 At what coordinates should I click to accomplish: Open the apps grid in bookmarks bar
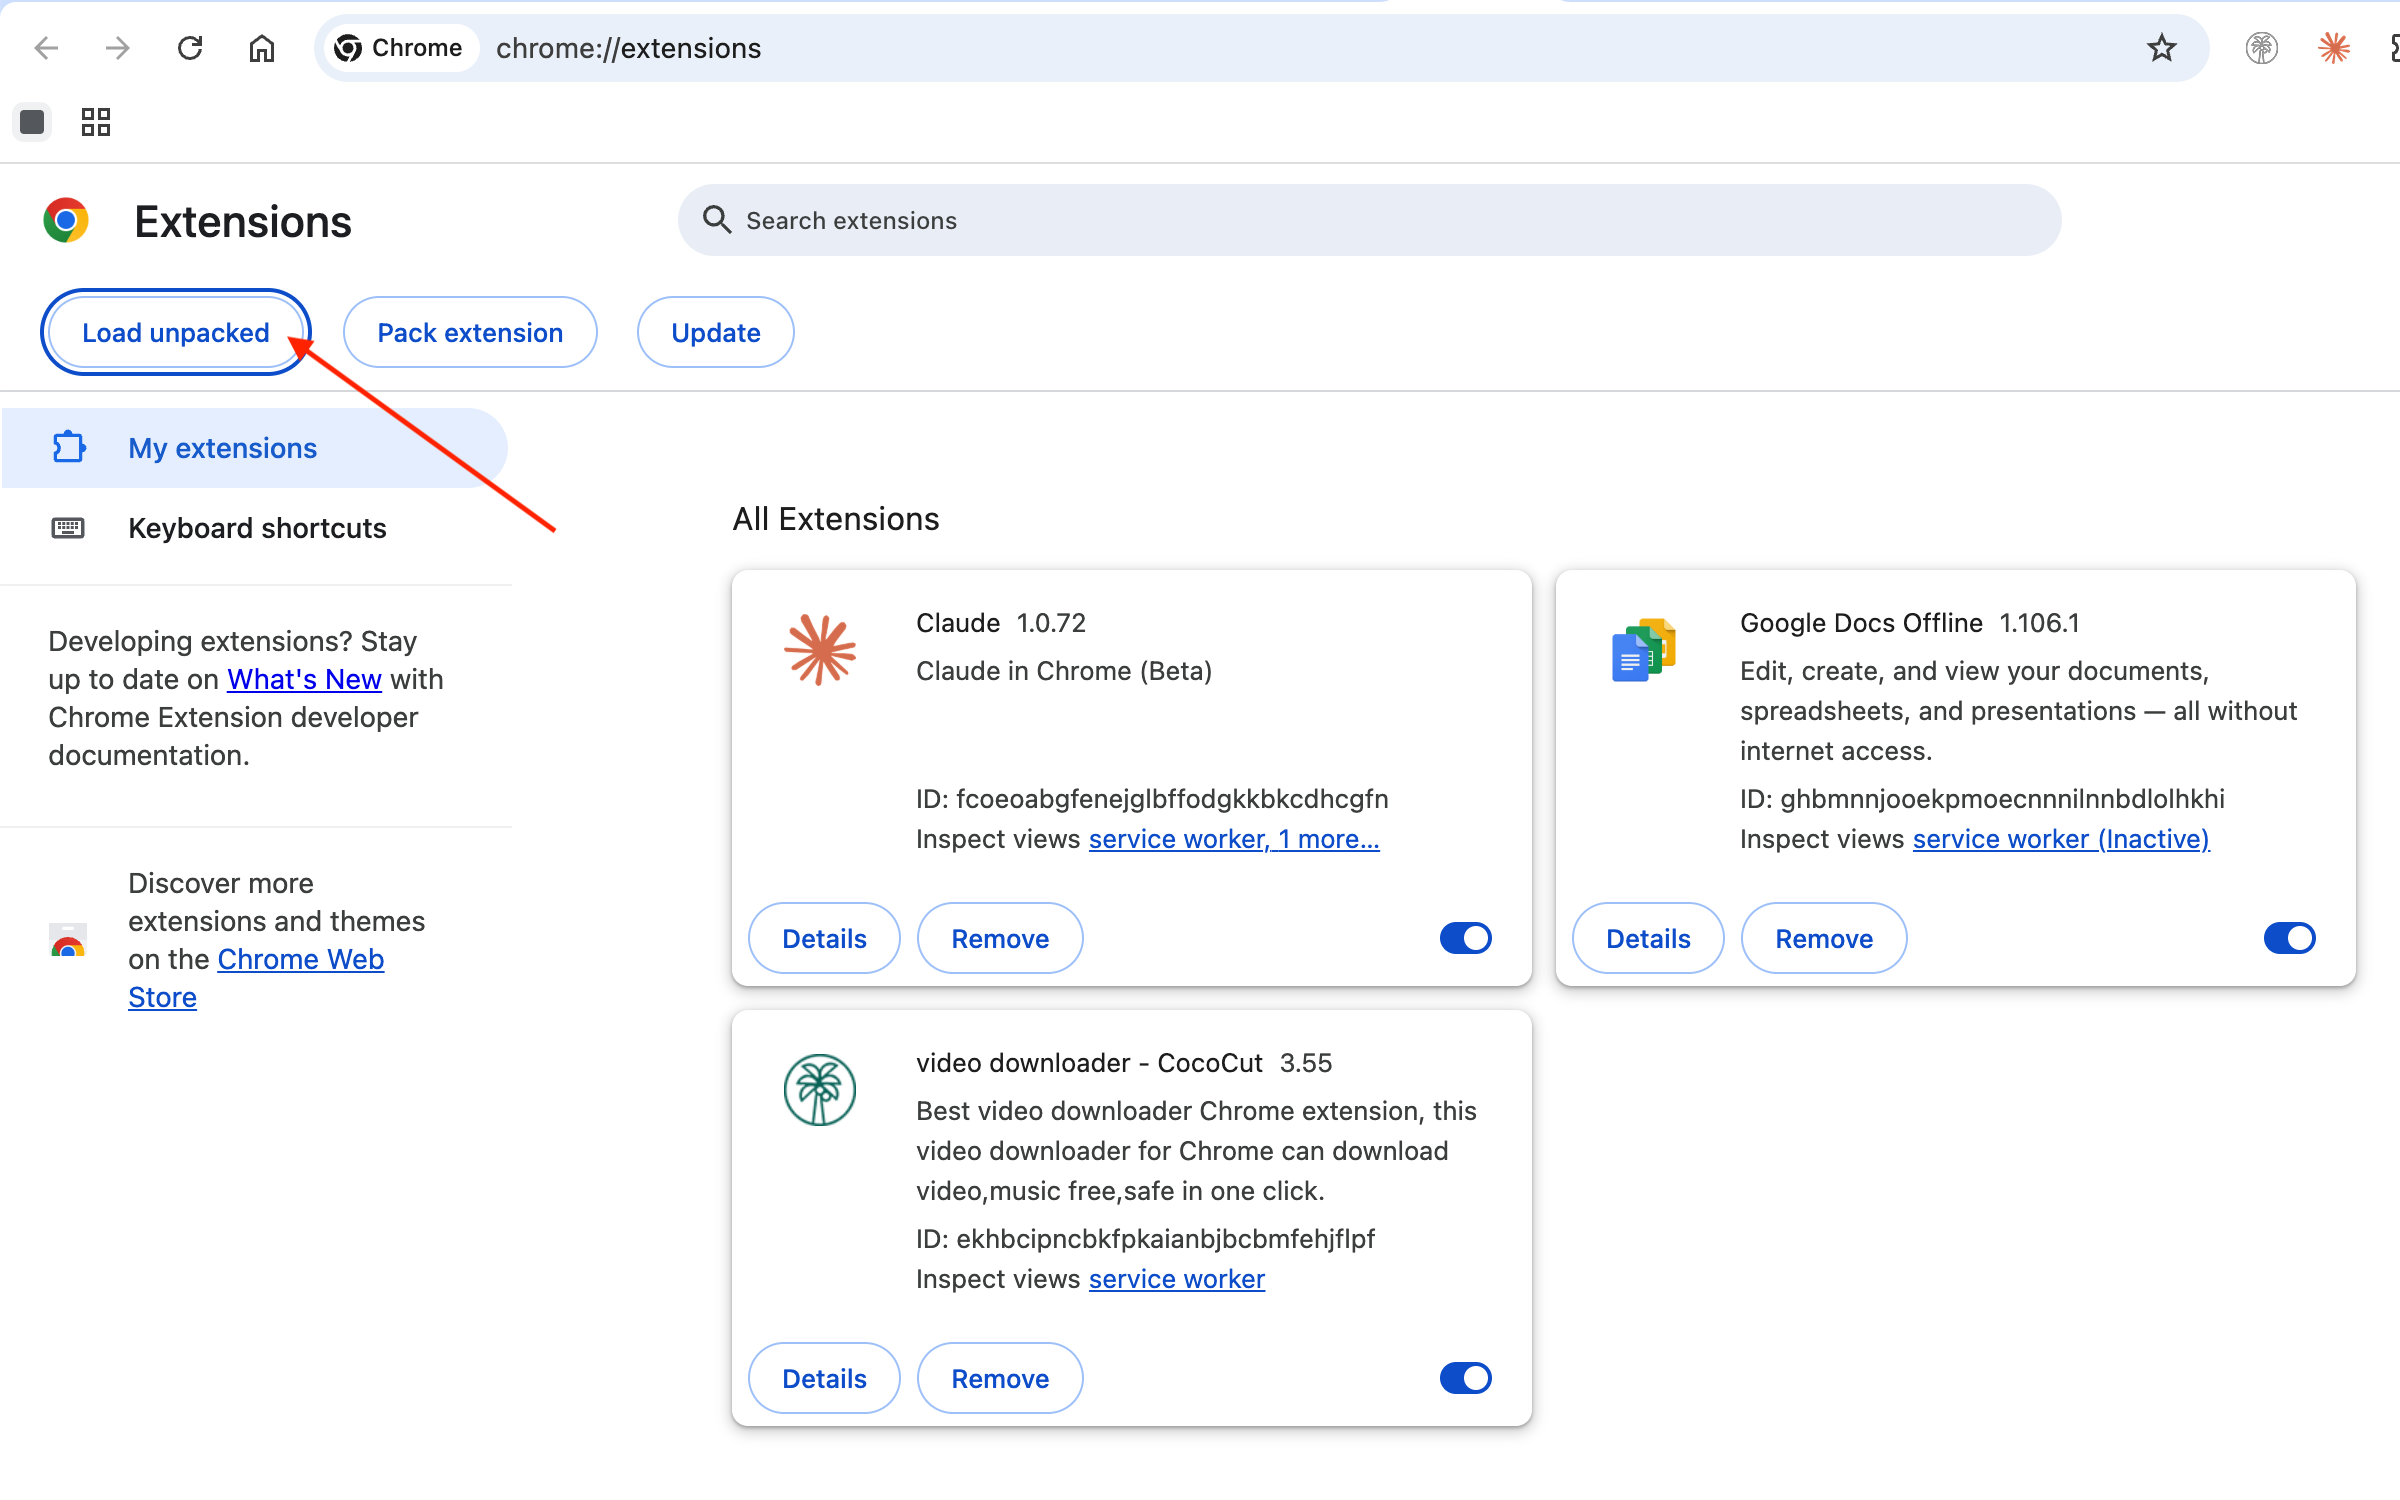coord(96,122)
